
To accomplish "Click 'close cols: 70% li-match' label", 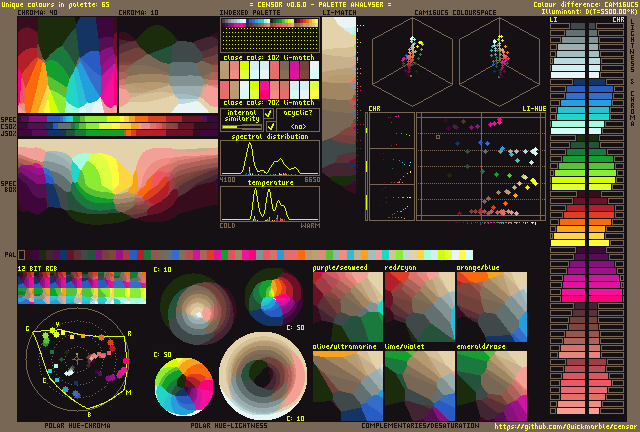I will (269, 103).
